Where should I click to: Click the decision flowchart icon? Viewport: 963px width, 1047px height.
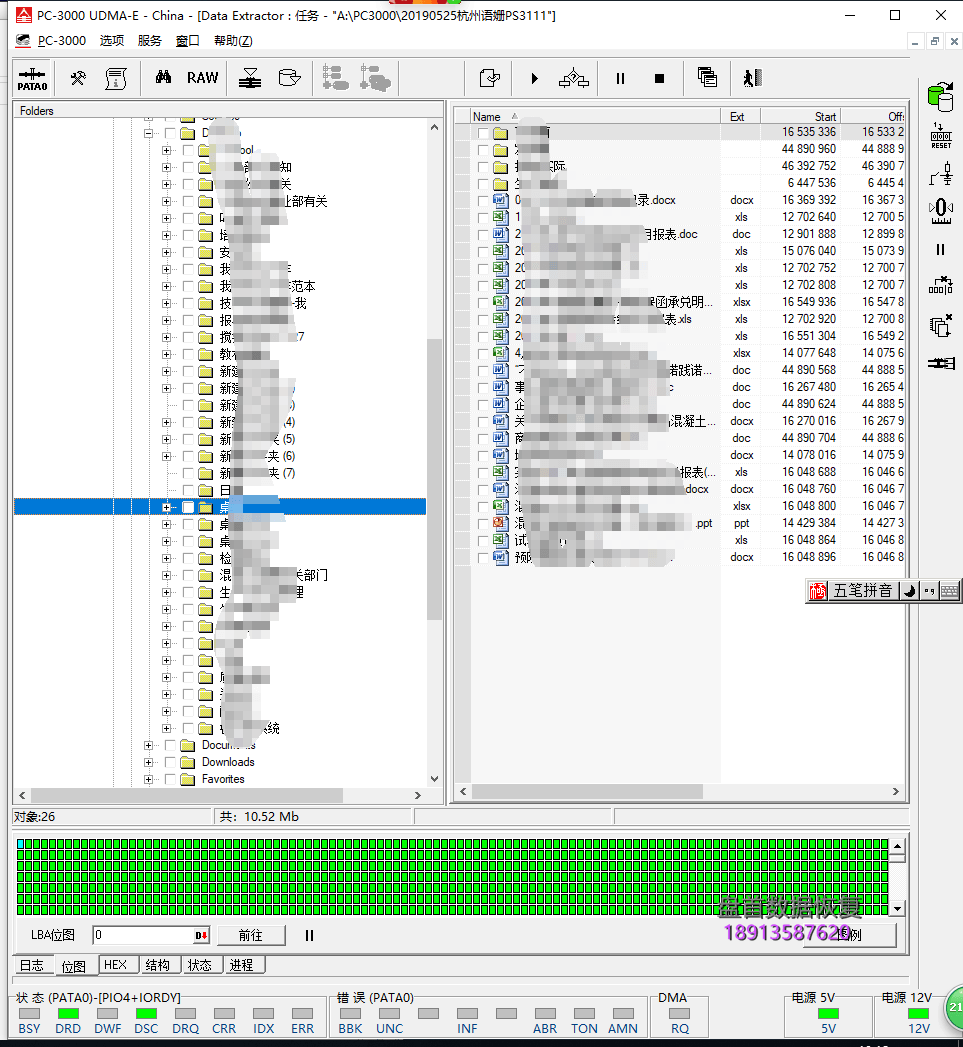tap(574, 78)
